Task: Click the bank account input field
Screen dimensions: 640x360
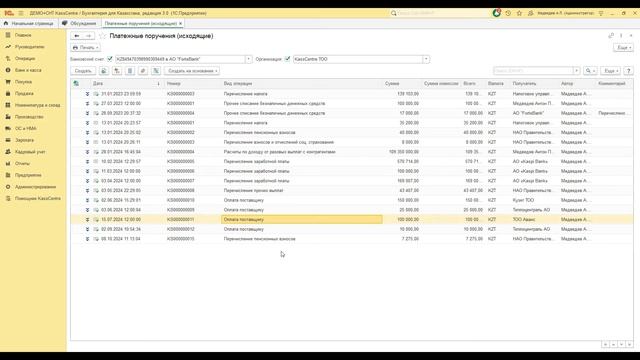Action: [180, 59]
